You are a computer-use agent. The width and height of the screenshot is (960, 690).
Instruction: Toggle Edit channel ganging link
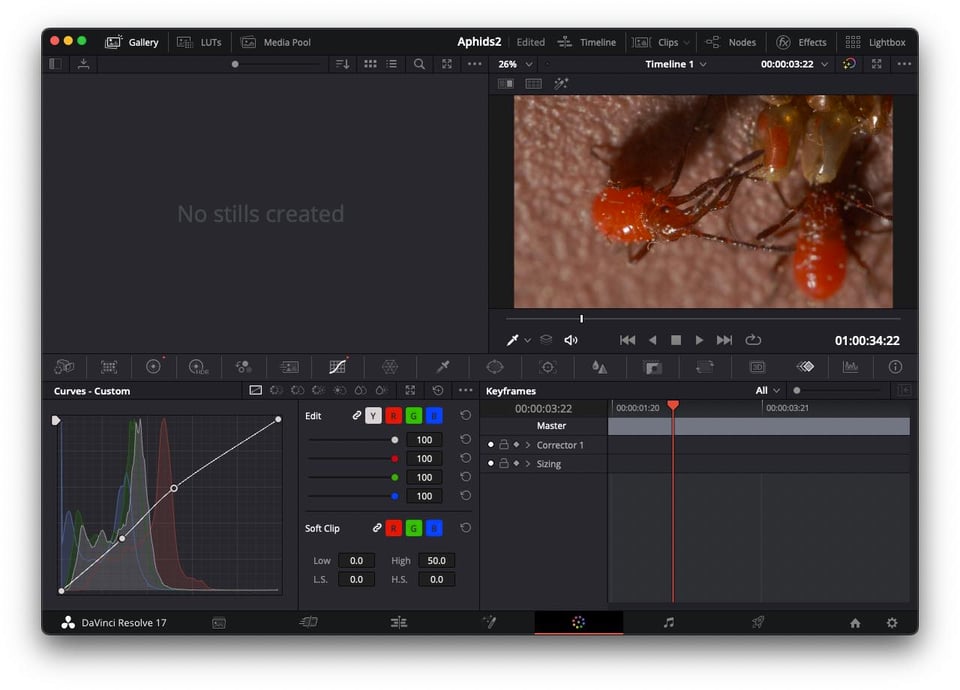tap(356, 416)
